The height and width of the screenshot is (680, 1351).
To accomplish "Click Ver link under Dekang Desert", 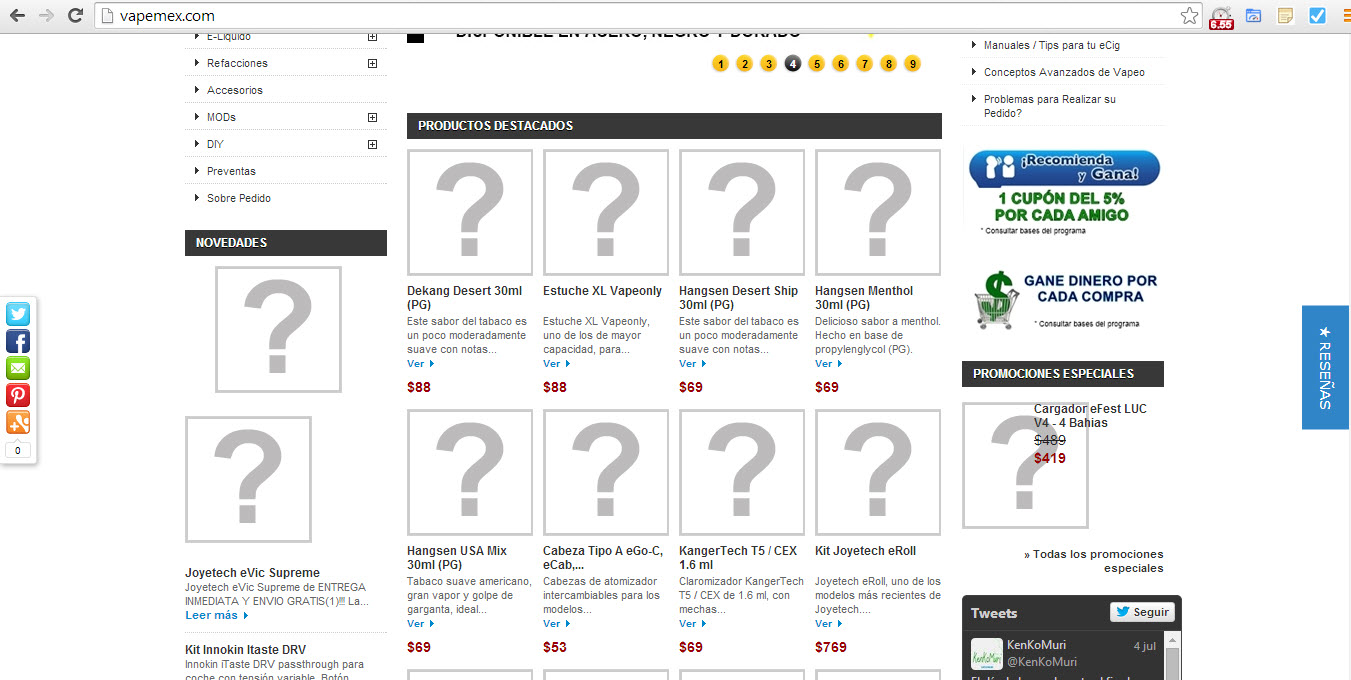I will click(x=420, y=364).
